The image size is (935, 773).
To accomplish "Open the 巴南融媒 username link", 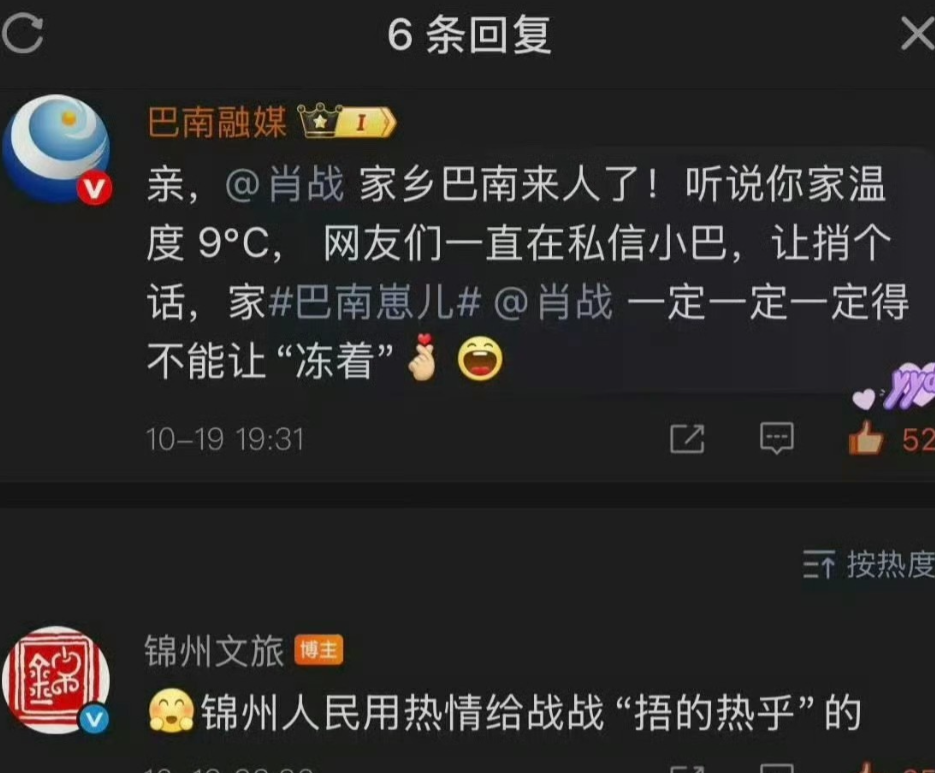I will [217, 122].
